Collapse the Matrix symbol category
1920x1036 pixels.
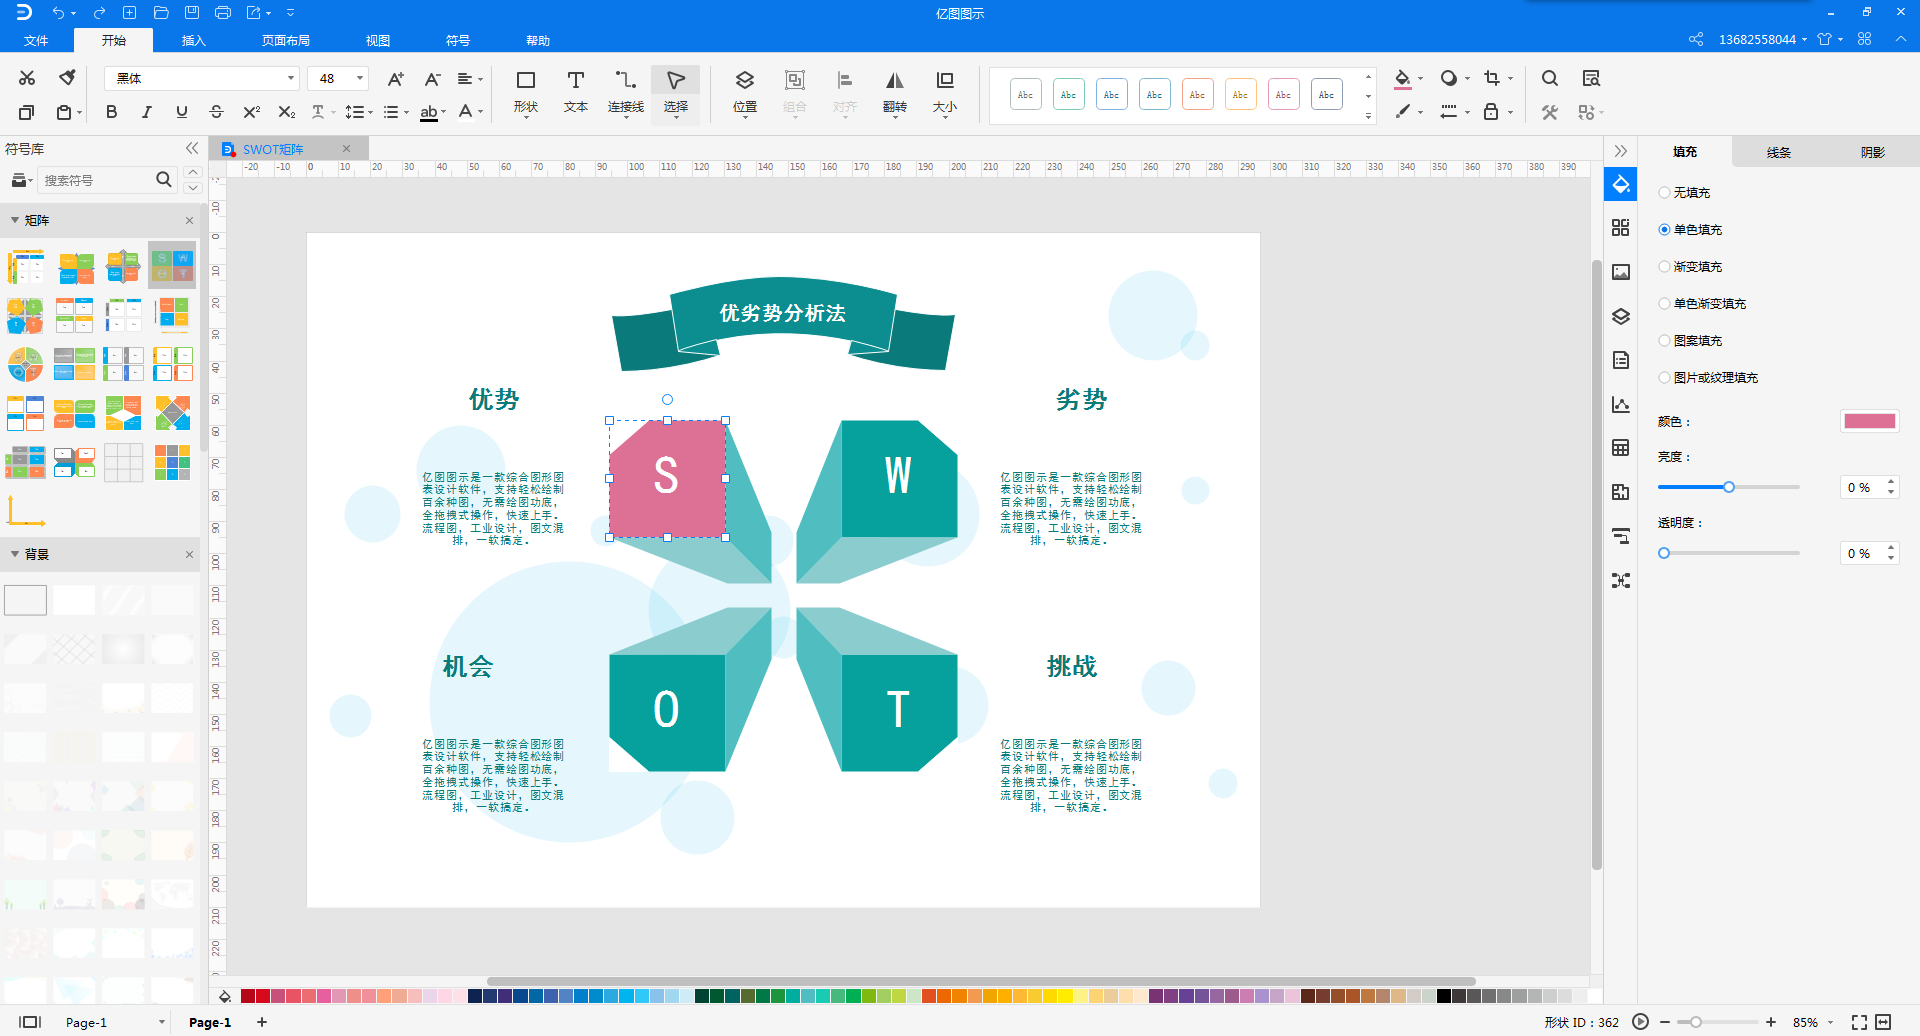[15, 220]
